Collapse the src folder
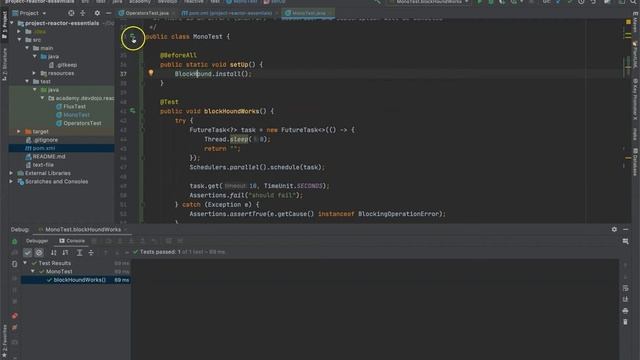Viewport: 640px width, 360px height. click(x=19, y=40)
